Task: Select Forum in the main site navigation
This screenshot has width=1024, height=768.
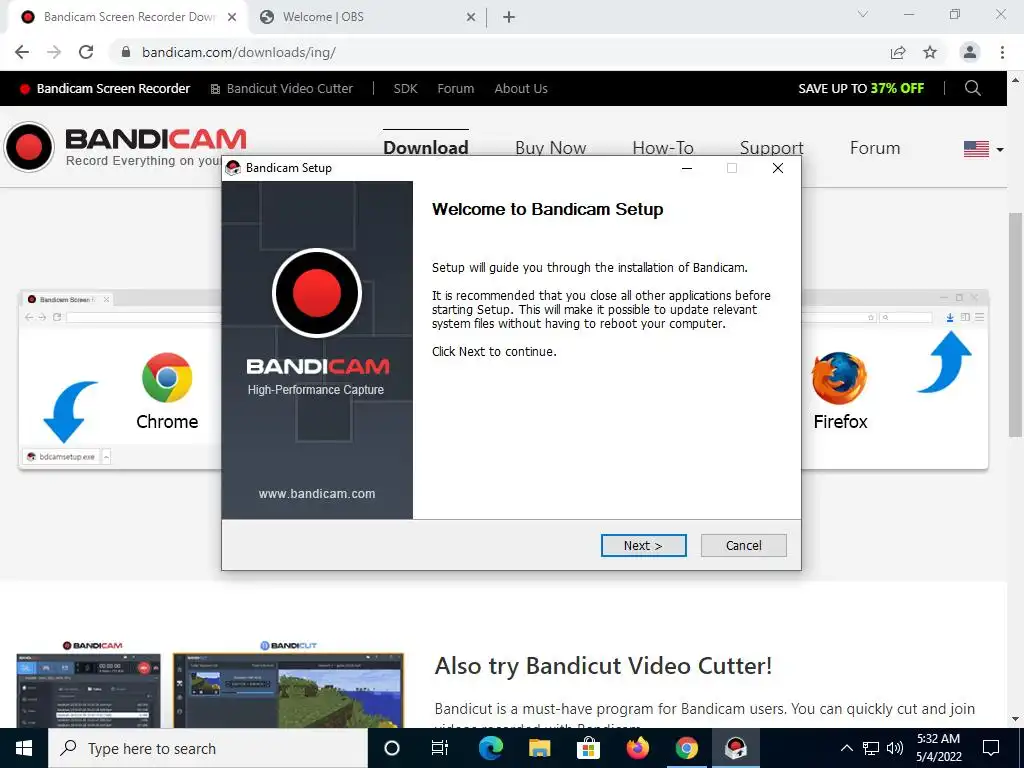Action: click(x=875, y=148)
